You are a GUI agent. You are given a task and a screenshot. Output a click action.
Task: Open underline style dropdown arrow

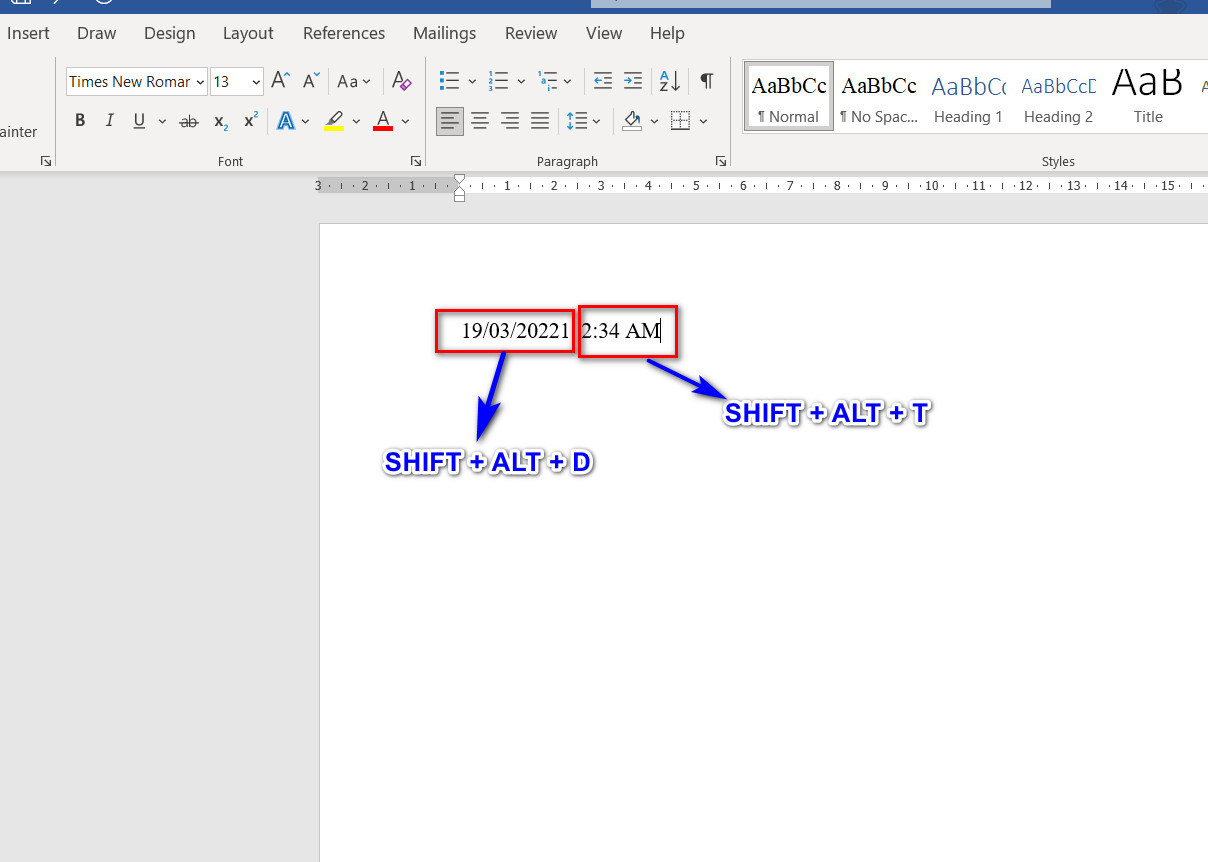162,122
